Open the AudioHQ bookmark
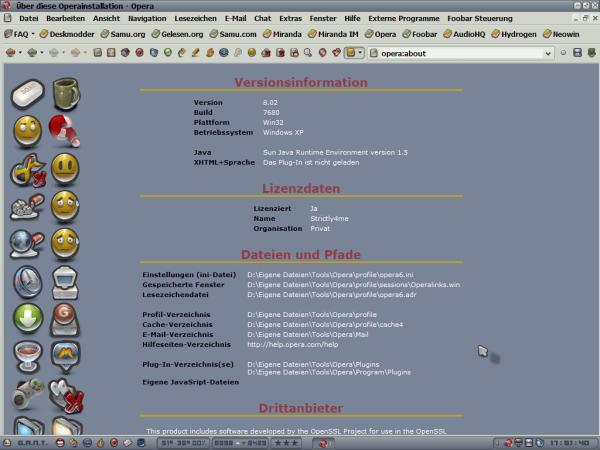This screenshot has height=450, width=600. [x=464, y=34]
